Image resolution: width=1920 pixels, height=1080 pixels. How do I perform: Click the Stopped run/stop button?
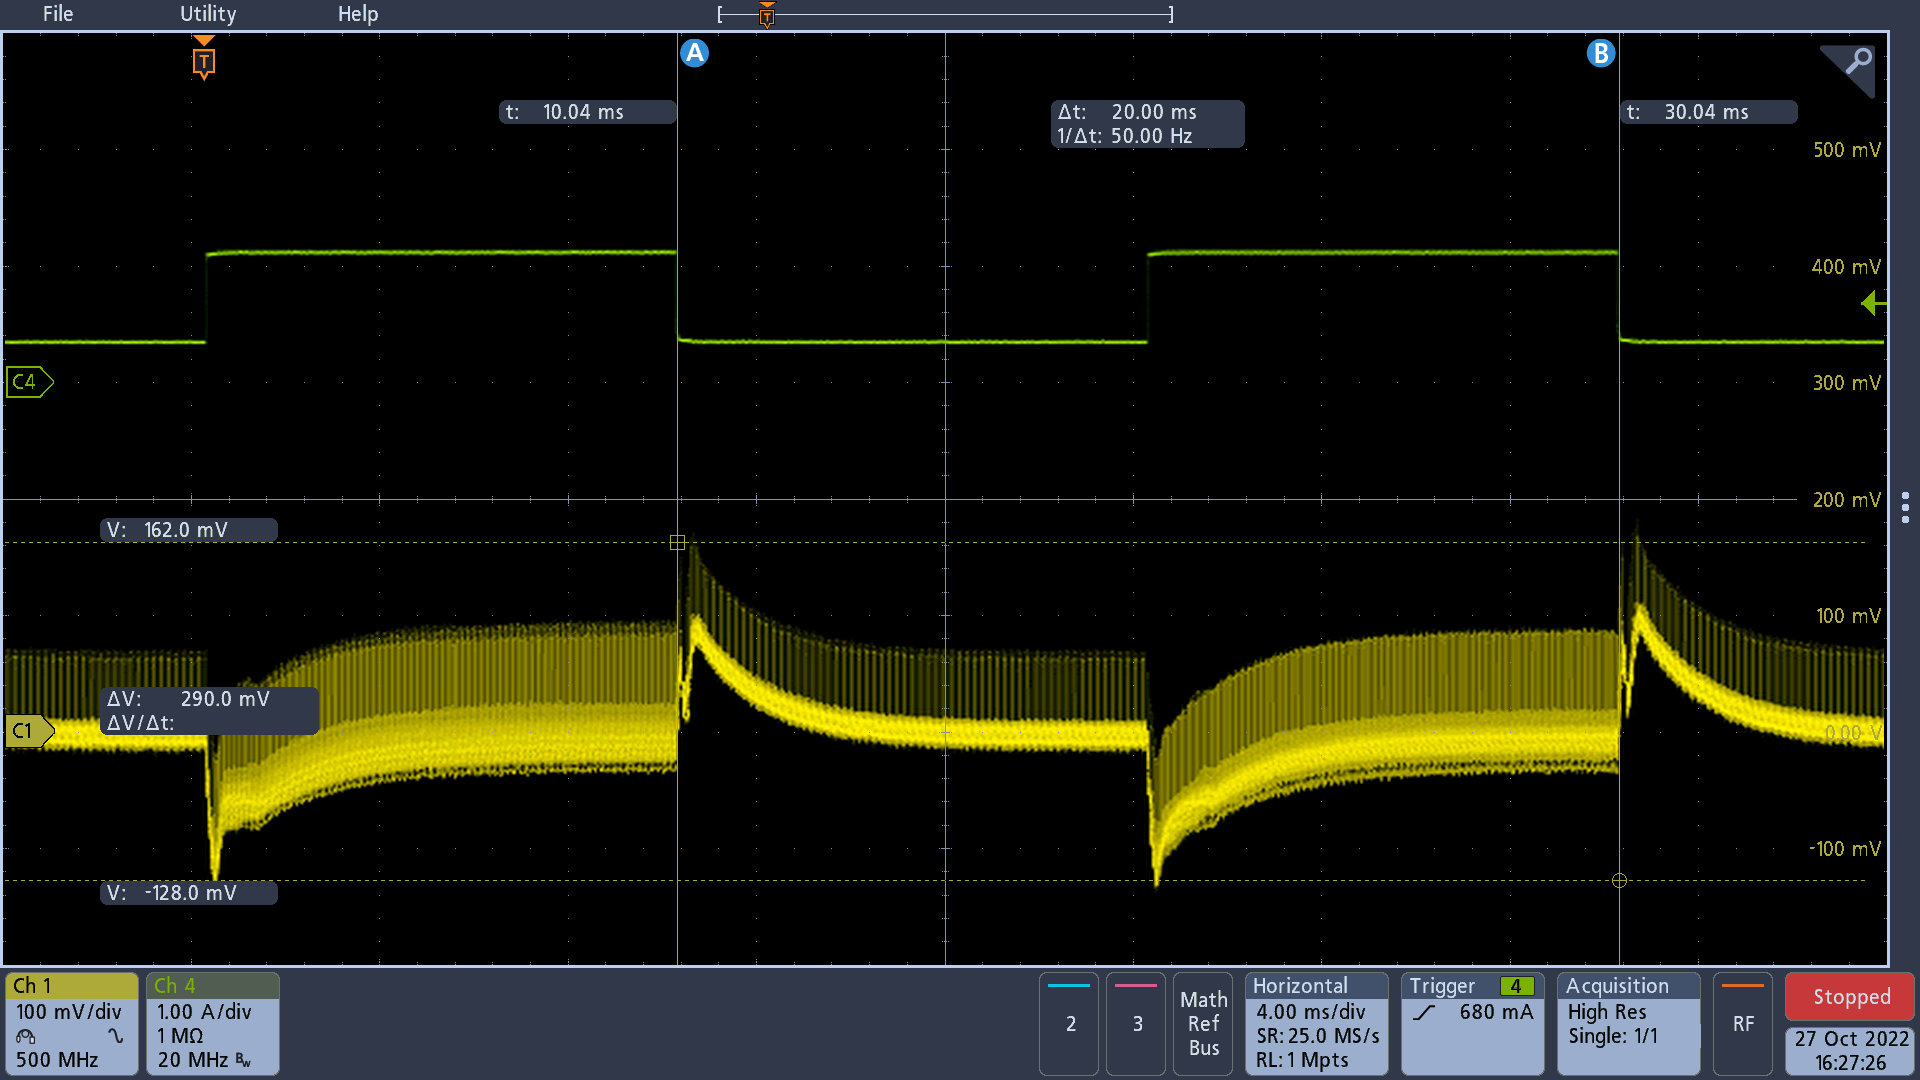(x=1851, y=997)
